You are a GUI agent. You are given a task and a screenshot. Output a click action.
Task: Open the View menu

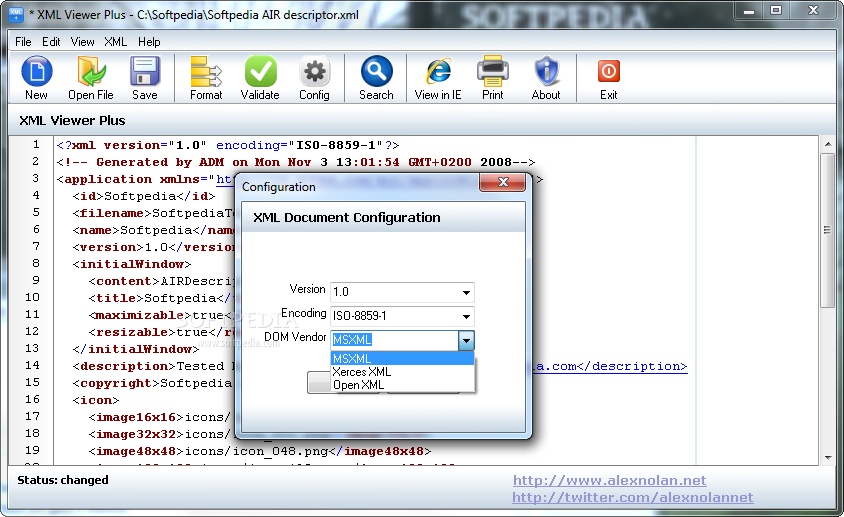click(x=82, y=42)
